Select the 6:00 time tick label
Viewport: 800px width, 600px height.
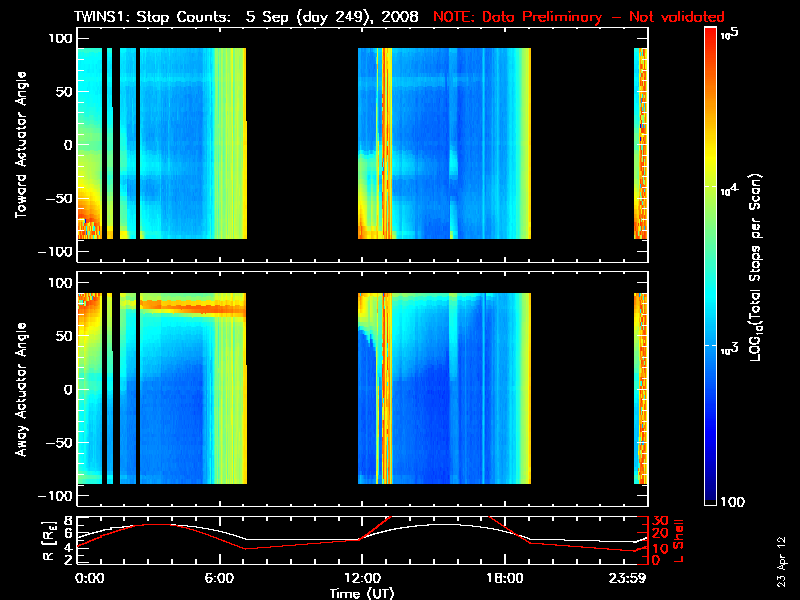(218, 577)
